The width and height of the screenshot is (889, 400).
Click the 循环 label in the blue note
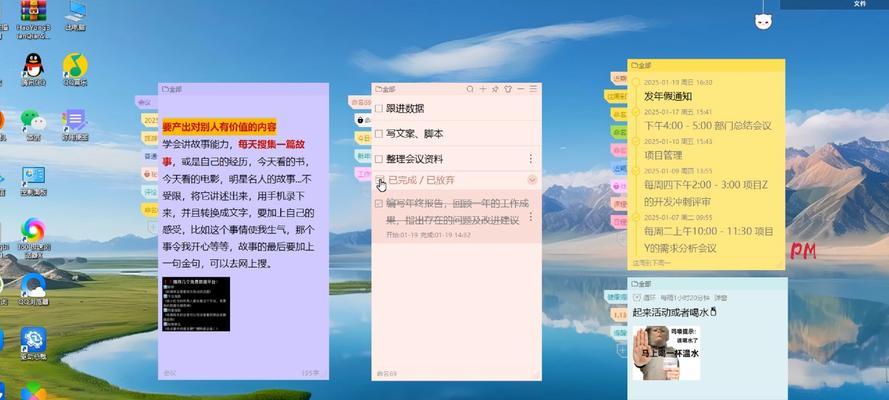coord(649,298)
